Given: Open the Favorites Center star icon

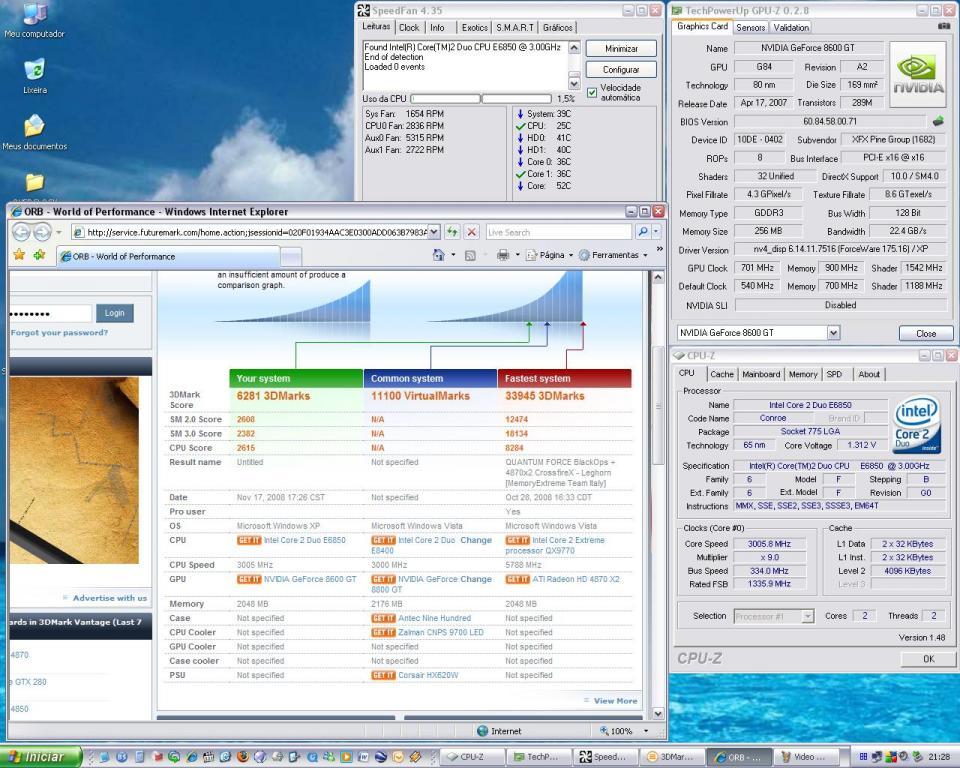Looking at the screenshot, I should click(x=20, y=255).
